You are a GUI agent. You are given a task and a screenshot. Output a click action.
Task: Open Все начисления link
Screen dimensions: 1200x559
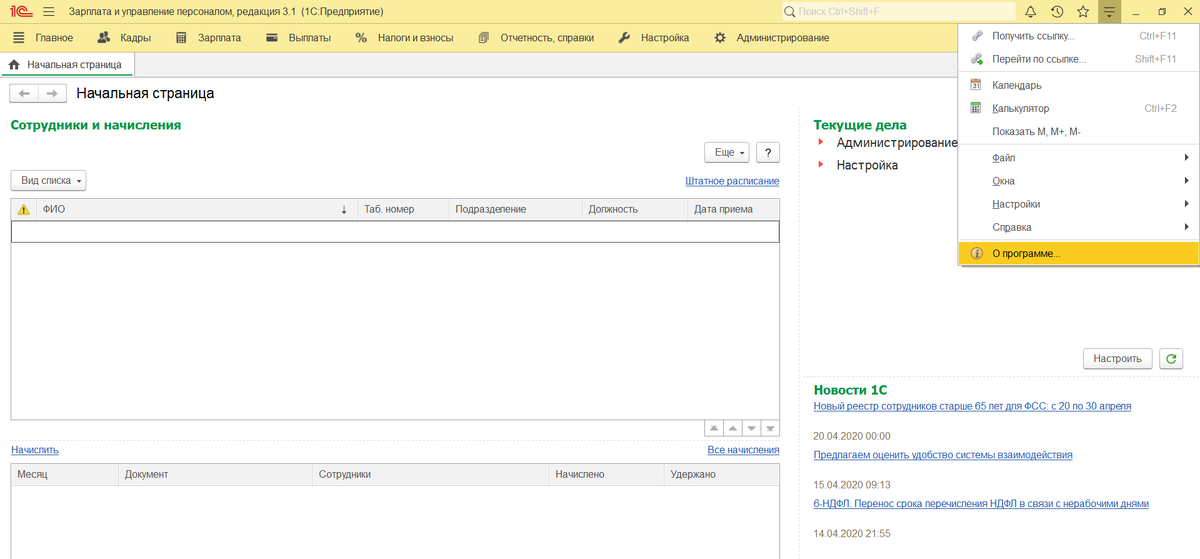(743, 450)
